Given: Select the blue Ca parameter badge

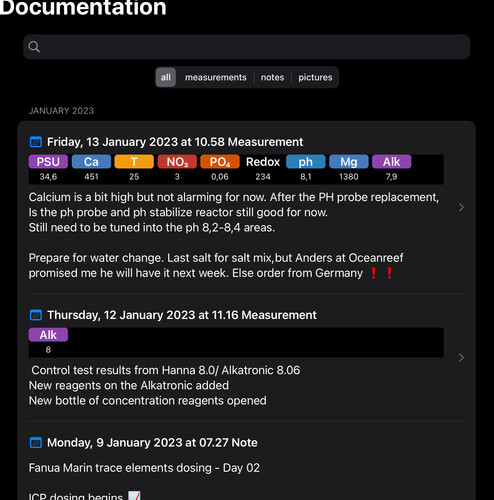Looking at the screenshot, I should (91, 162).
